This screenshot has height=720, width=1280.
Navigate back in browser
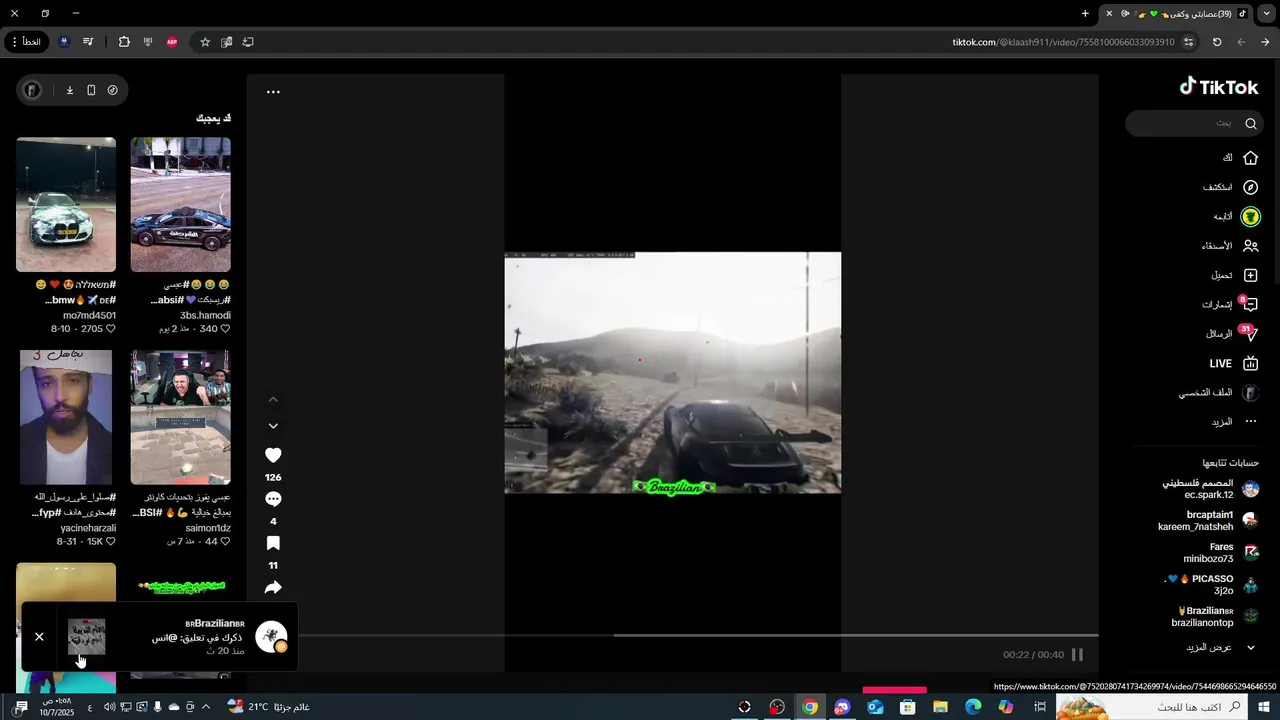click(1265, 42)
